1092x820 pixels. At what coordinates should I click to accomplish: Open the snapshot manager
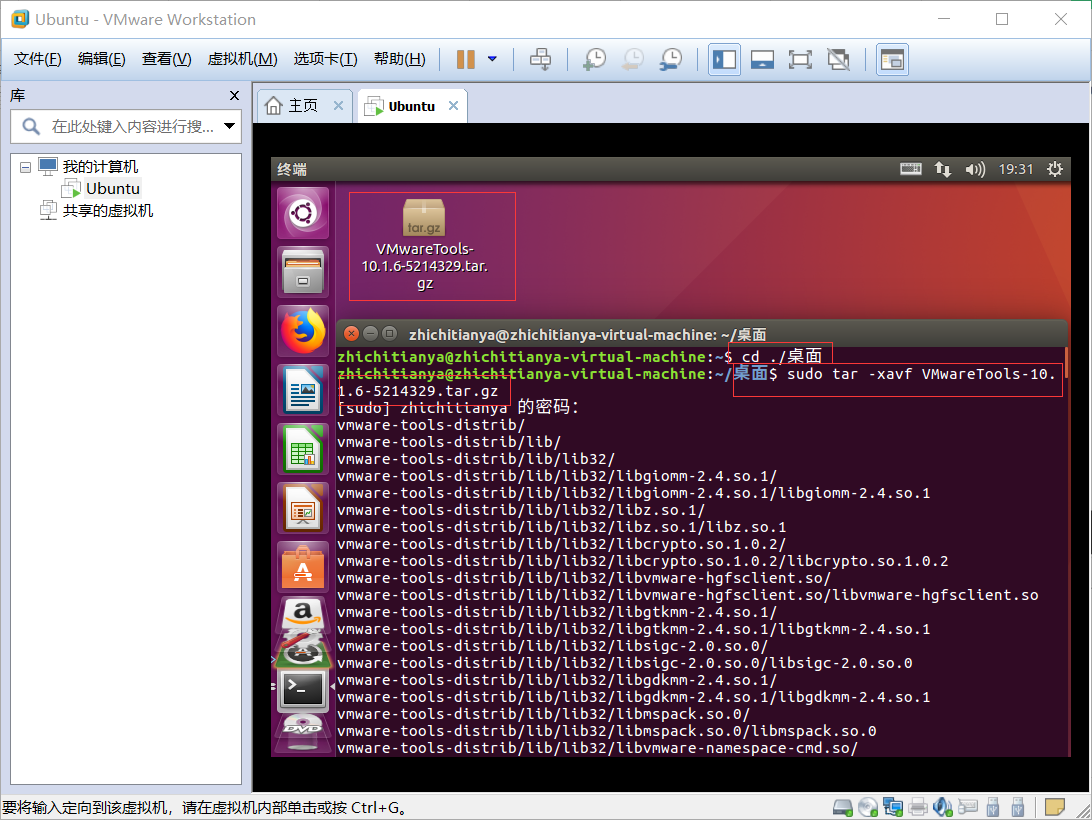pos(671,59)
